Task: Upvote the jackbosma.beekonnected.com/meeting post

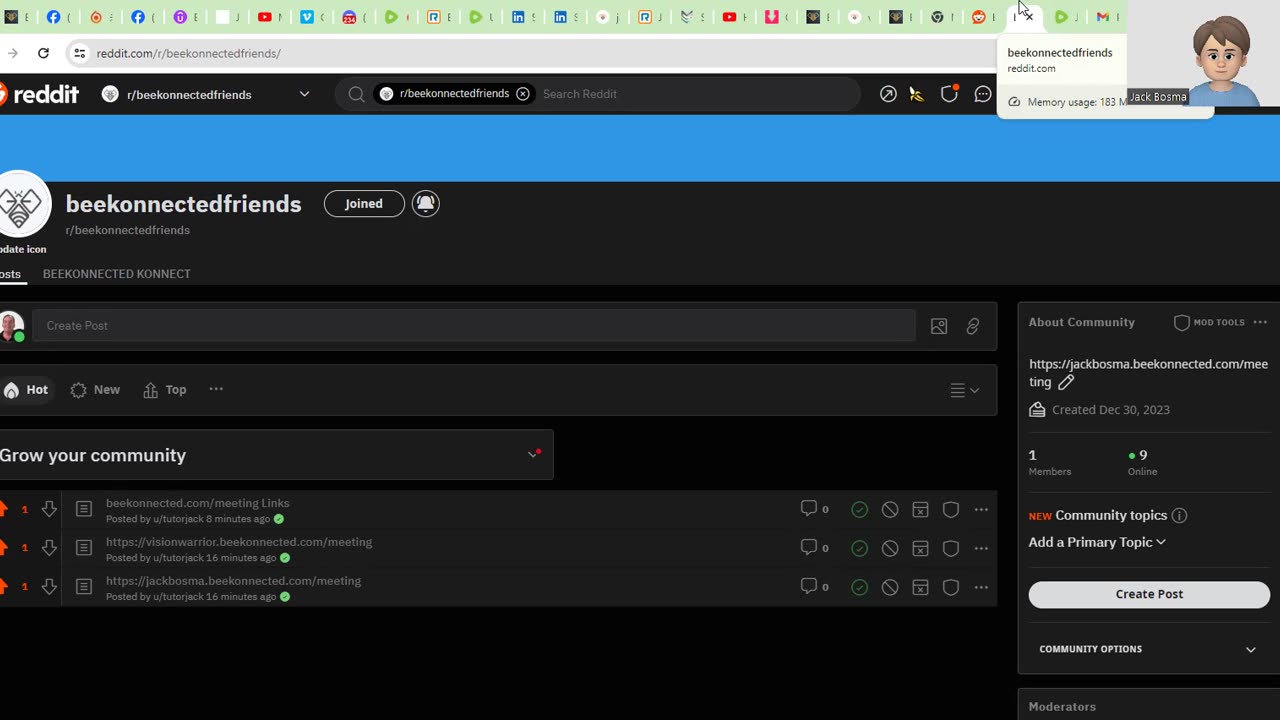Action: 3,587
